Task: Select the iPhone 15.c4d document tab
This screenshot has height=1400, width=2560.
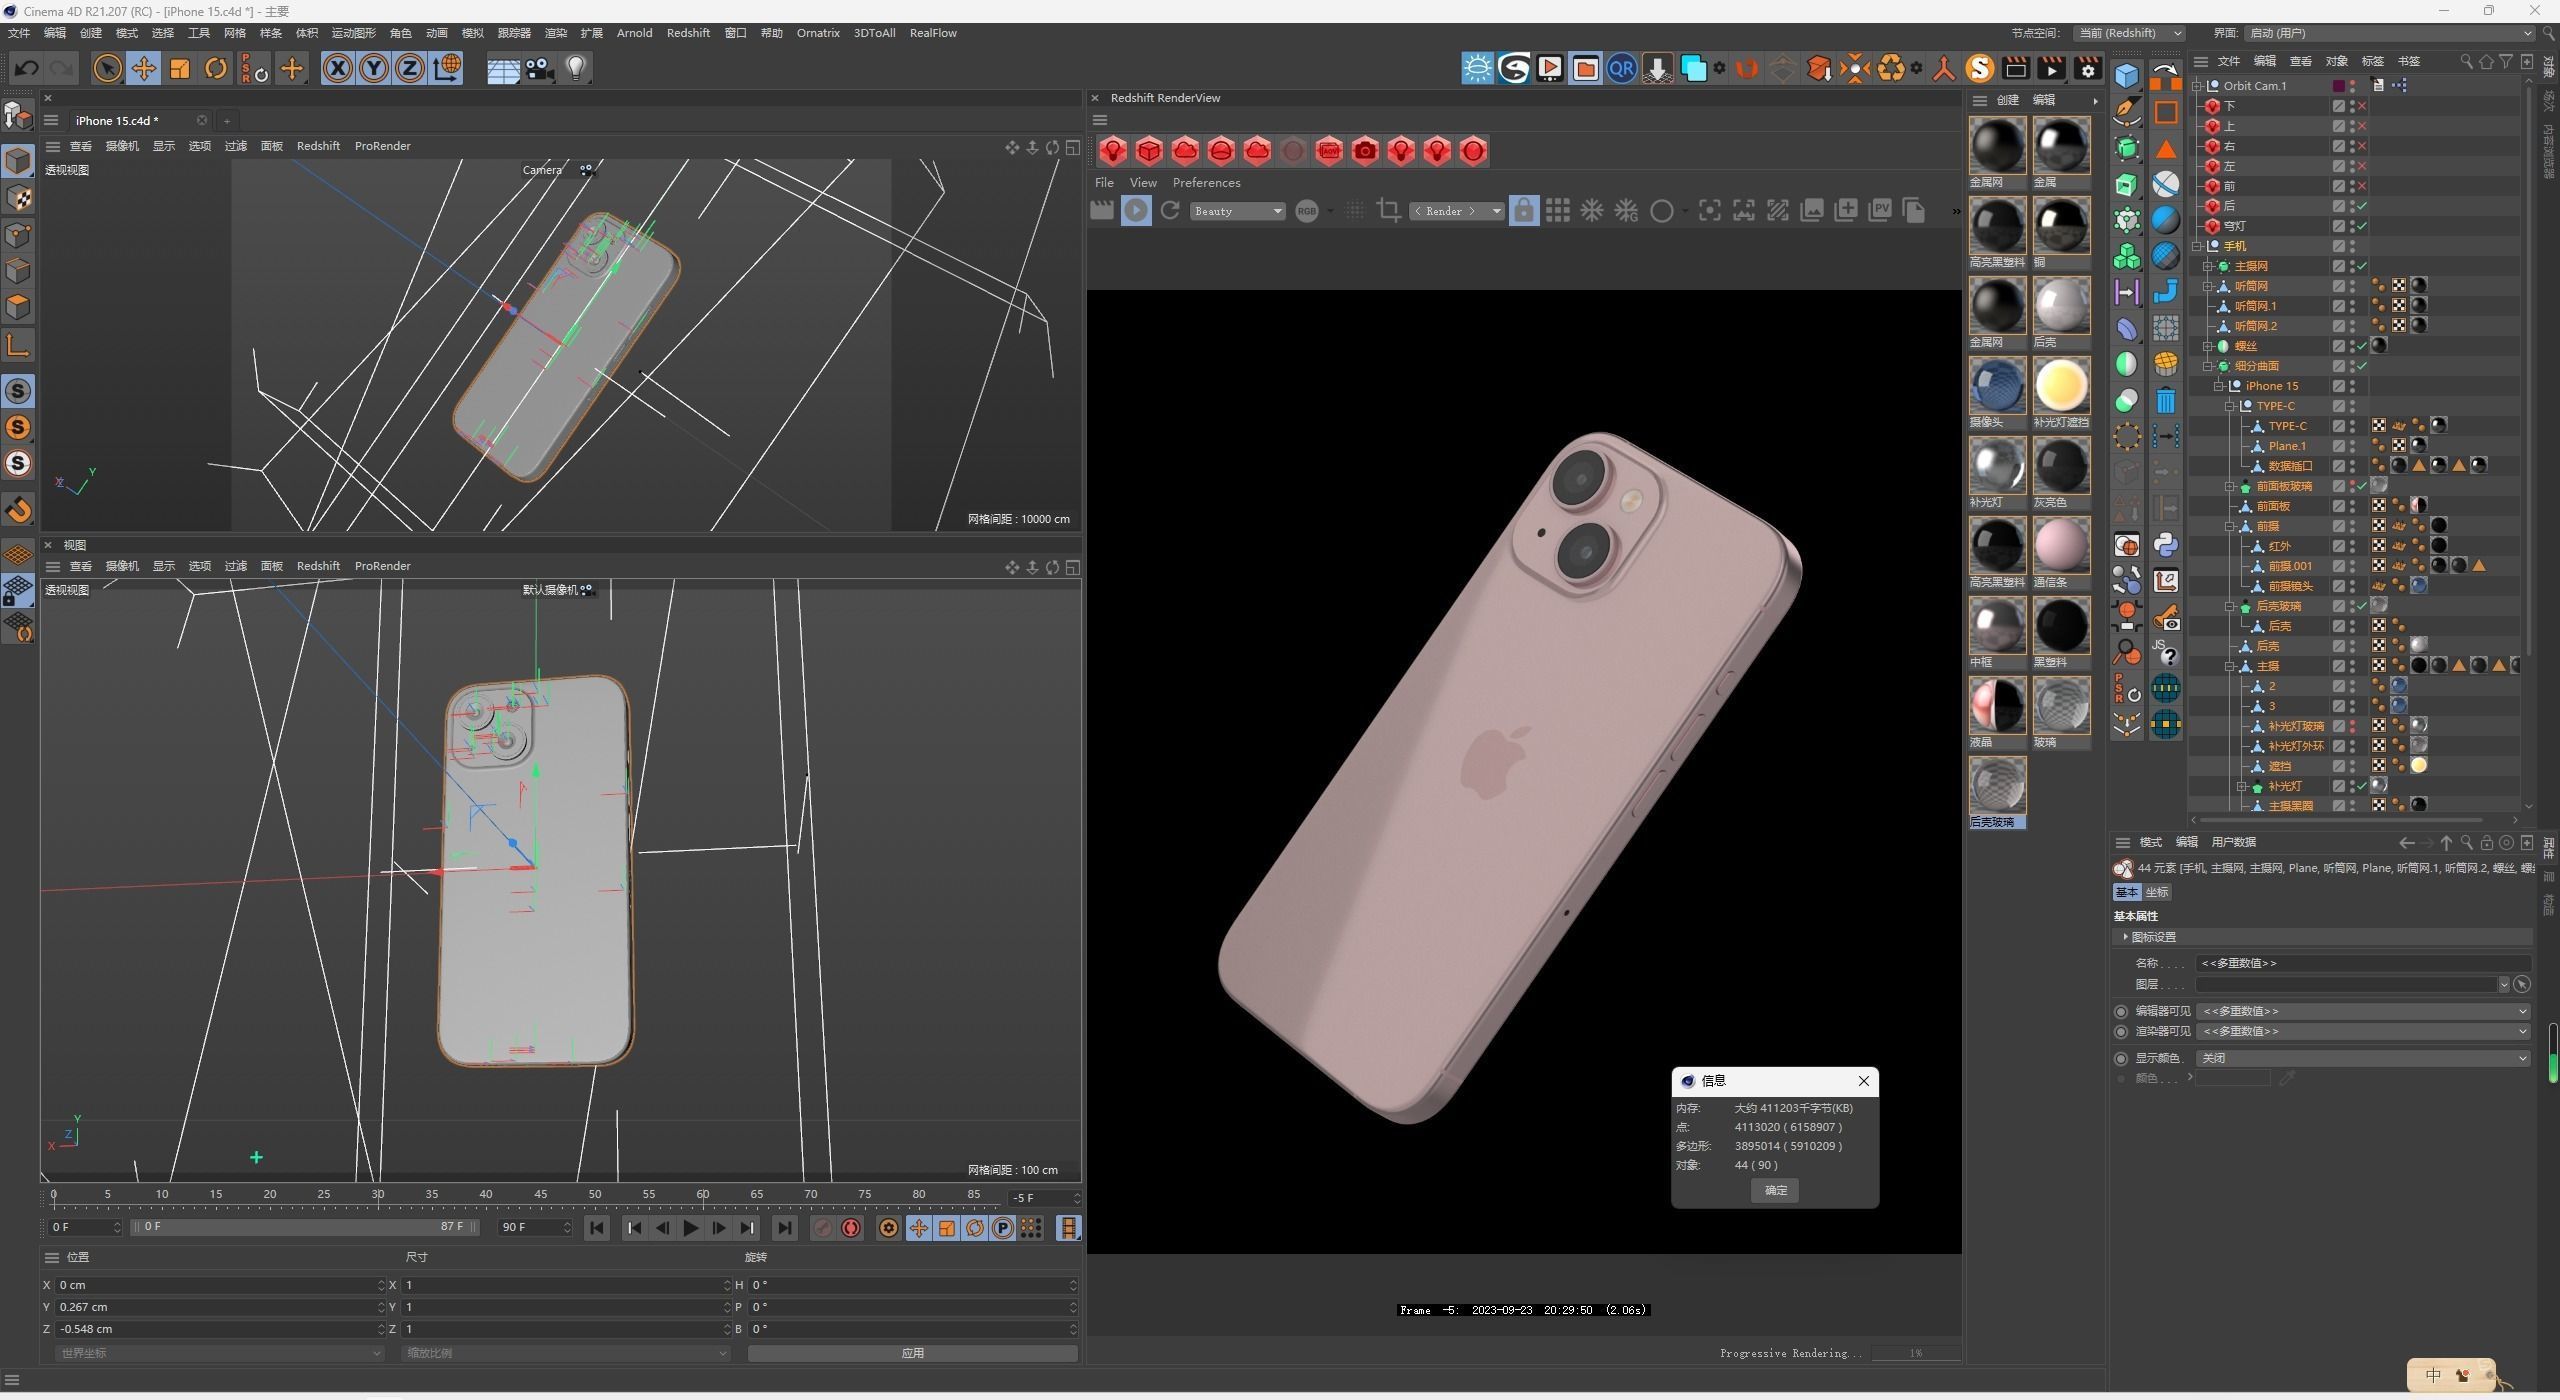Action: point(117,121)
